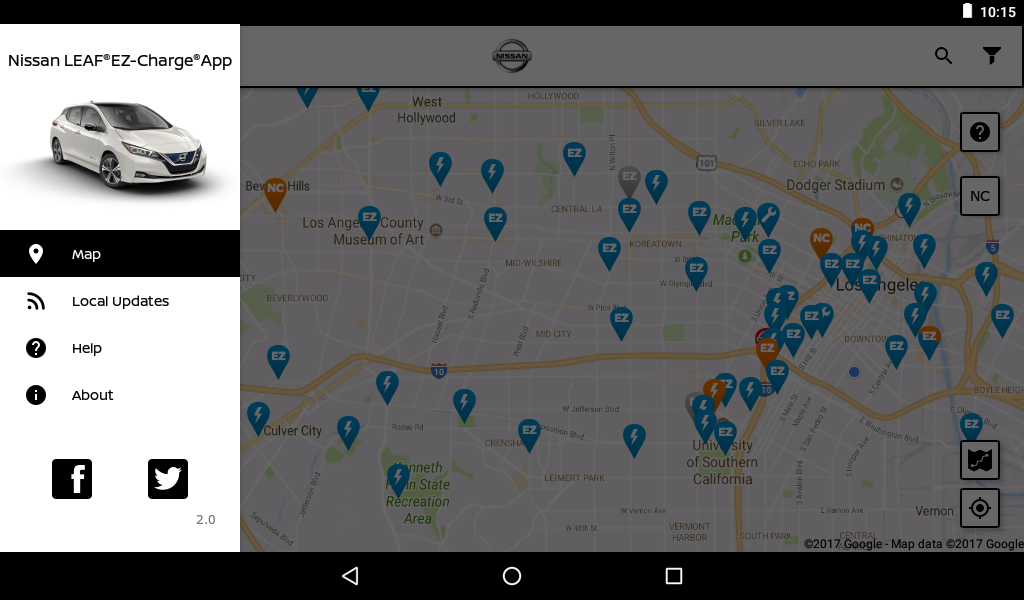Click the Nissan LEAF EZ-Charge App title
The height and width of the screenshot is (600, 1024).
coord(120,61)
